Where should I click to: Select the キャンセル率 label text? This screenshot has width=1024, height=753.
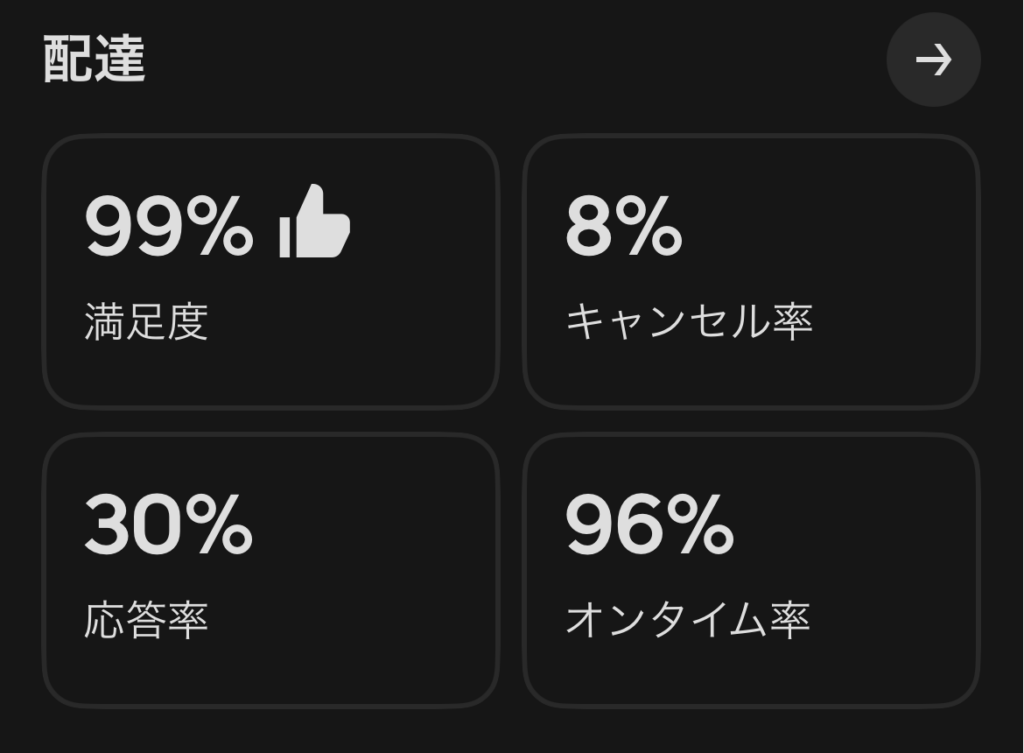pos(689,322)
